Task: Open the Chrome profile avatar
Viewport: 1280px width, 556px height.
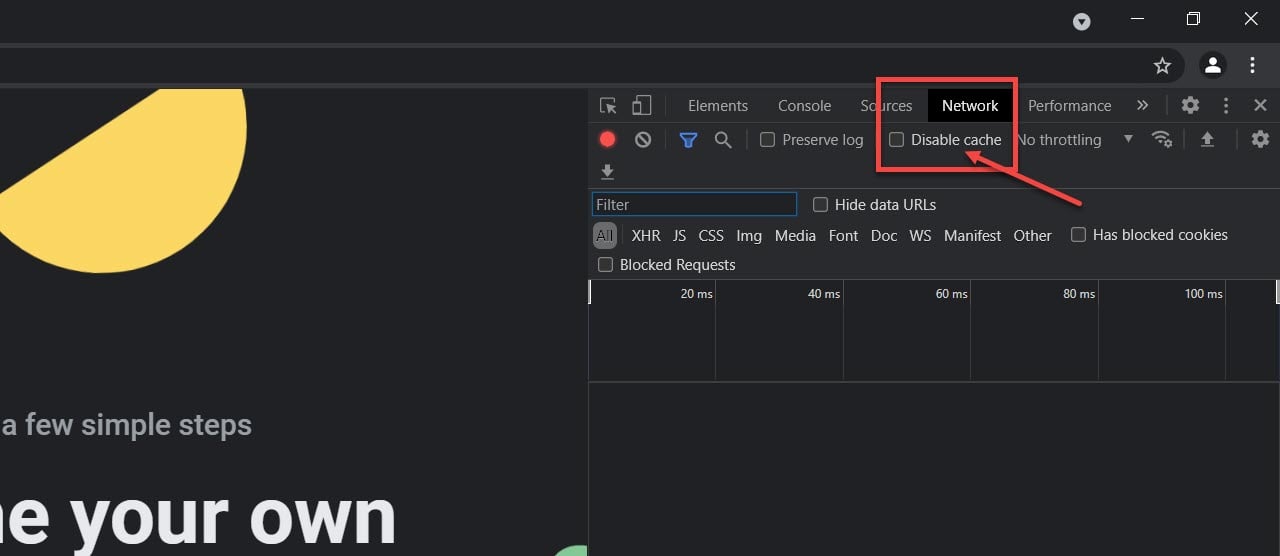Action: [1213, 66]
